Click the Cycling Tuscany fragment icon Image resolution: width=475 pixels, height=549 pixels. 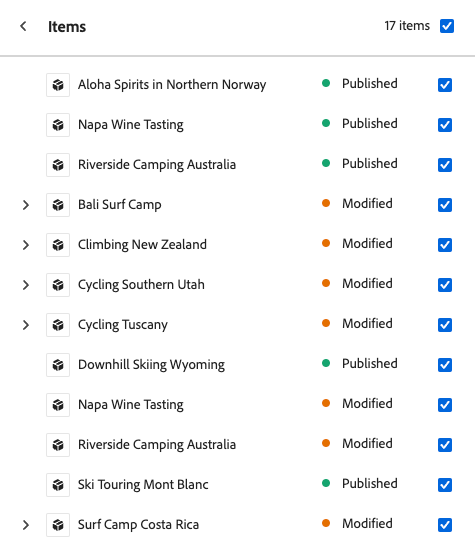point(58,325)
